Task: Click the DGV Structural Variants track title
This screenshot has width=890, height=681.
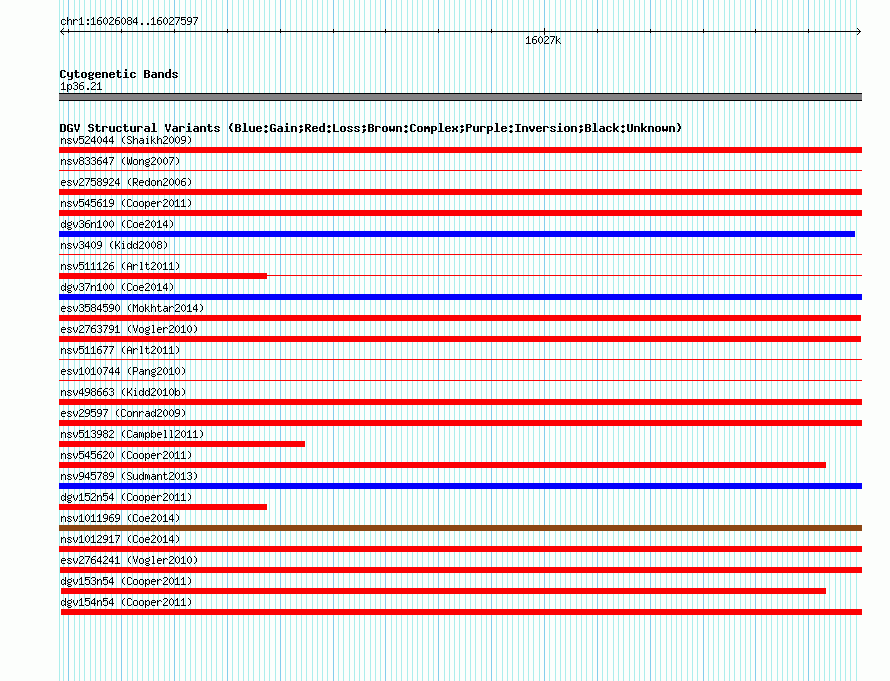Action: coord(371,128)
